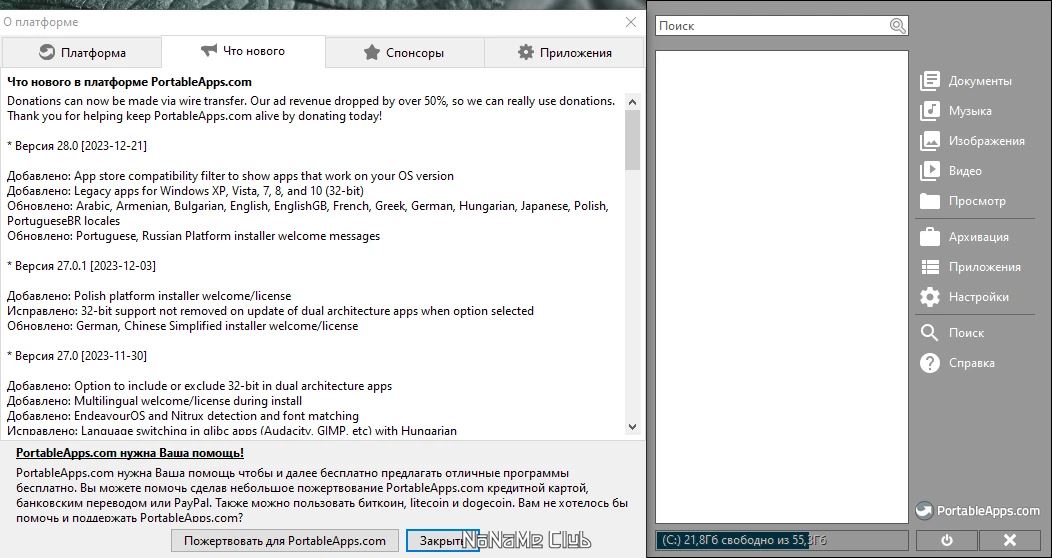Select the Что нового tab
The width and height of the screenshot is (1052, 558).
pos(244,51)
